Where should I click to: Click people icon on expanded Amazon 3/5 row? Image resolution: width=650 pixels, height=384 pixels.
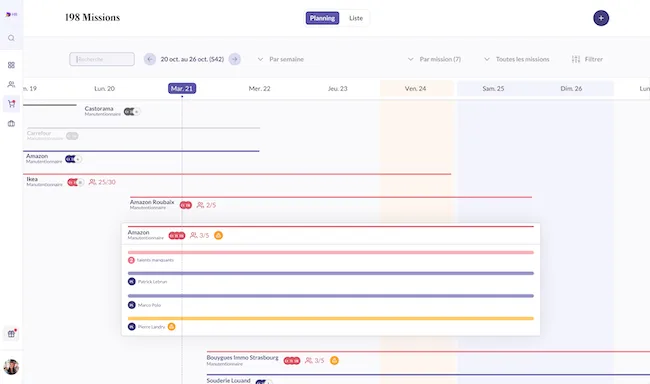pos(193,235)
